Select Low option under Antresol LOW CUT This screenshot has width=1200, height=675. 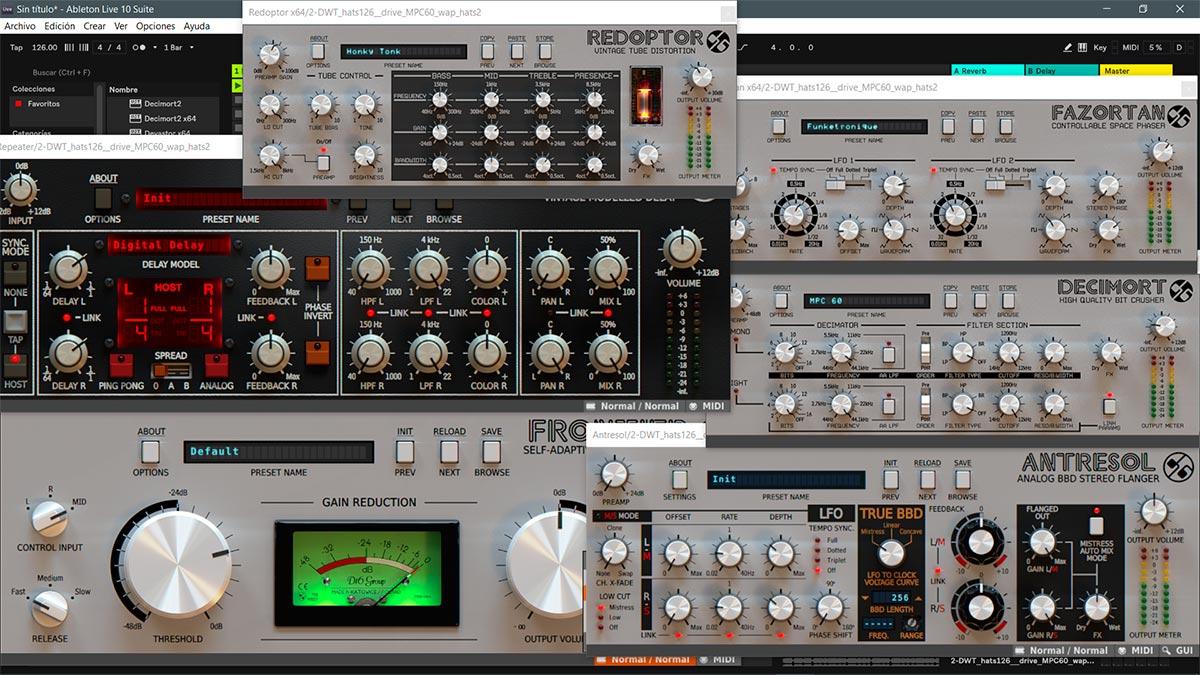[x=601, y=617]
